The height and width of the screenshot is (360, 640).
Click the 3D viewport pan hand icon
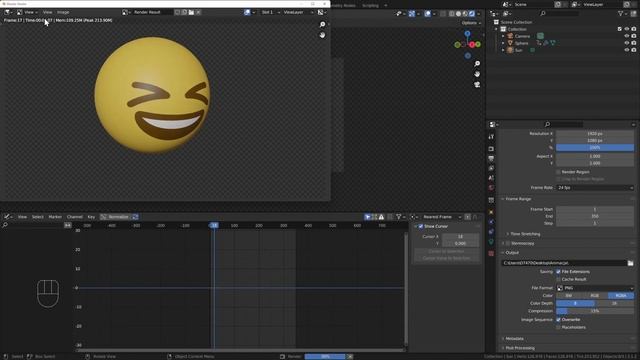pos(477,74)
